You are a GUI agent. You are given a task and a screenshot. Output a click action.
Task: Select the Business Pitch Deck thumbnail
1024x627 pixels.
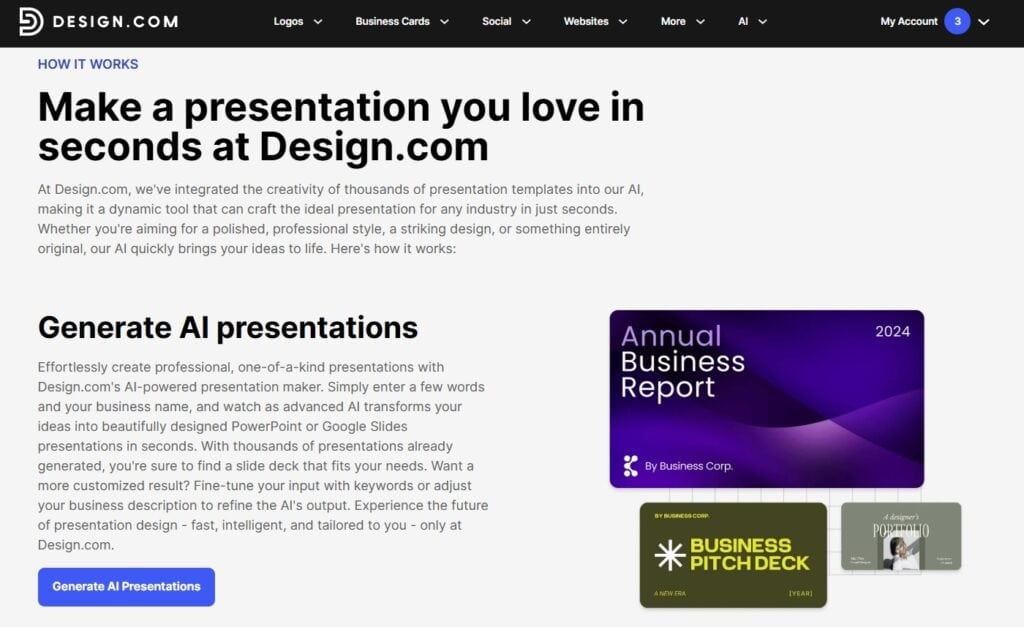pyautogui.click(x=733, y=555)
